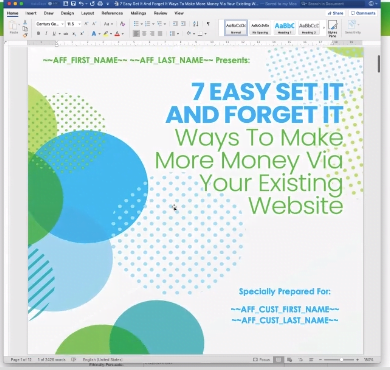Click the Decrease Indent icon

tap(175, 24)
